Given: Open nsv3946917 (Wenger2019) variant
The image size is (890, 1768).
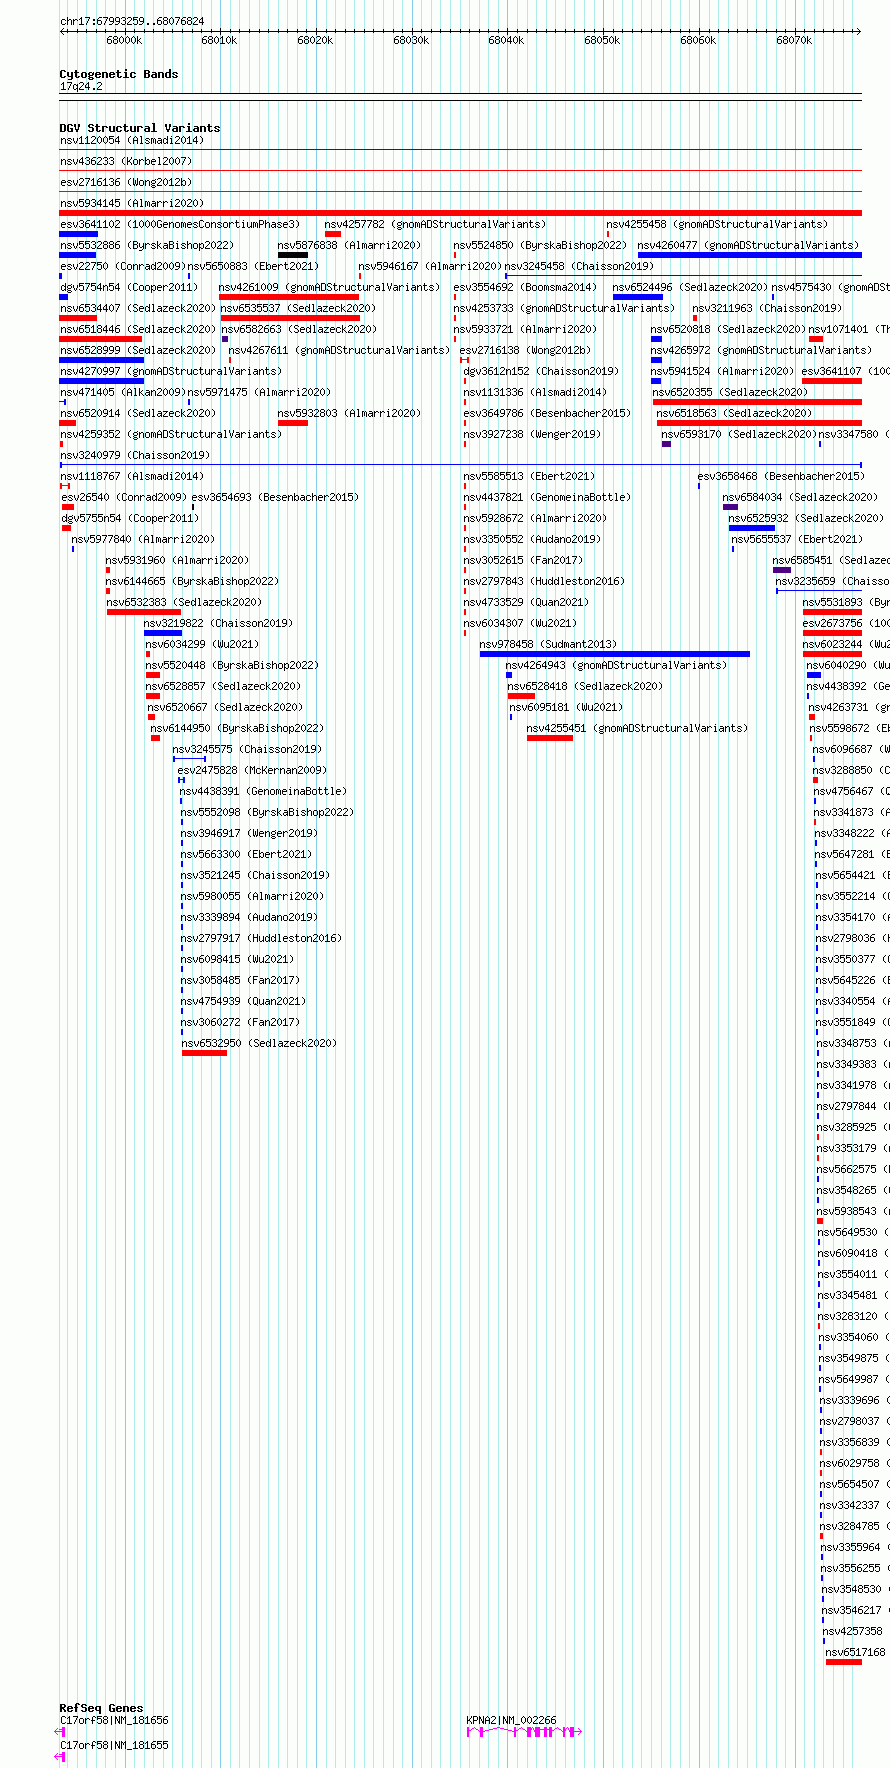Looking at the screenshot, I should click(x=248, y=834).
